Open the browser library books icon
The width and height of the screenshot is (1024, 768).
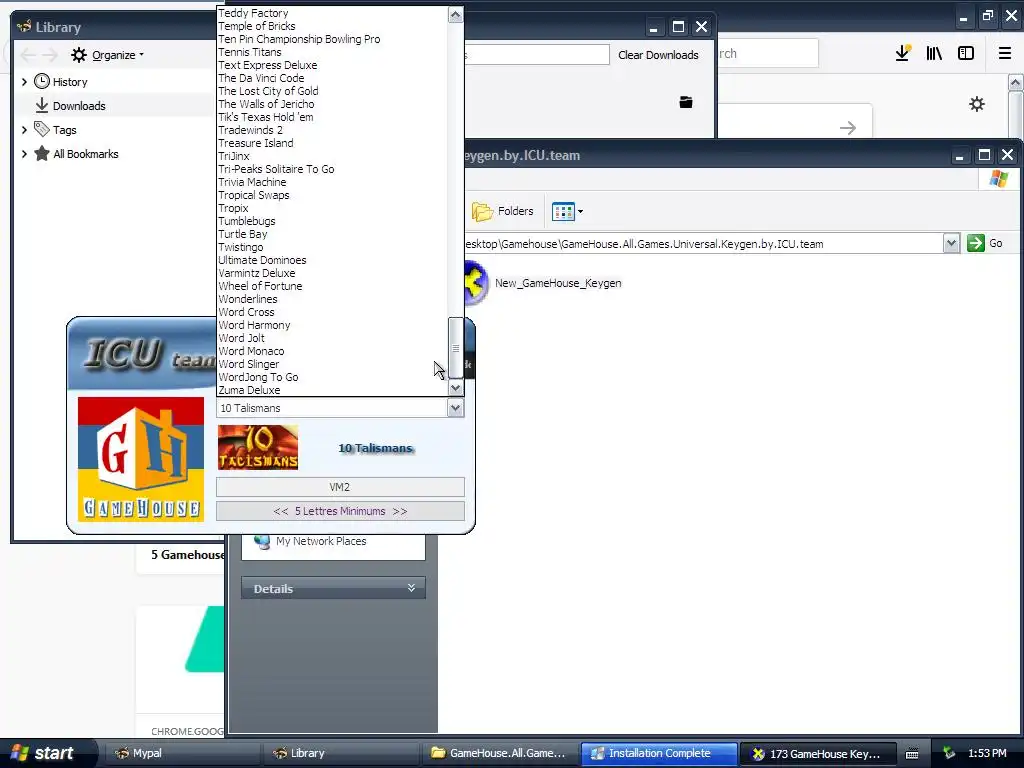[x=934, y=54]
